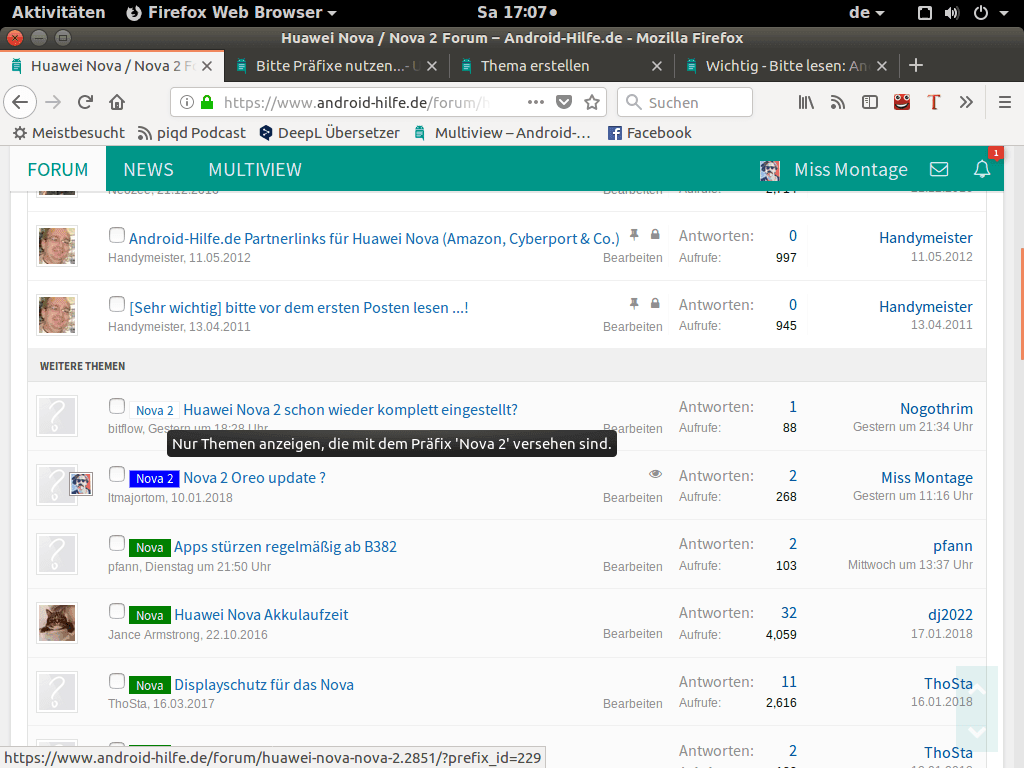This screenshot has height=768, width=1024.
Task: Open page actions three-dot menu
Action: pos(536,102)
